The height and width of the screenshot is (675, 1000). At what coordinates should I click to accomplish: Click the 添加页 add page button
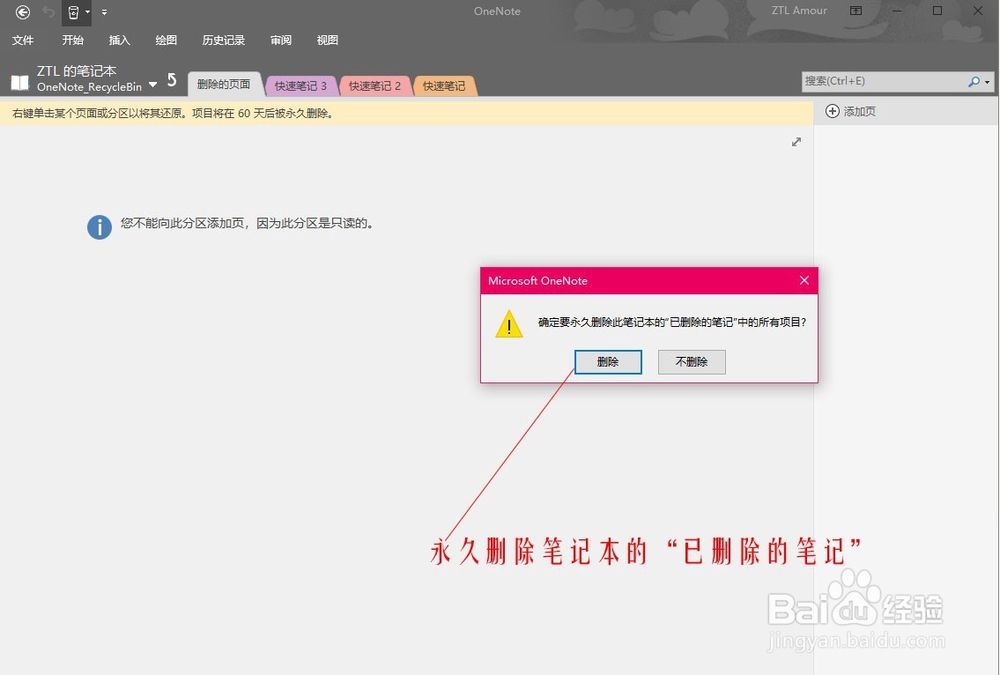coord(851,111)
